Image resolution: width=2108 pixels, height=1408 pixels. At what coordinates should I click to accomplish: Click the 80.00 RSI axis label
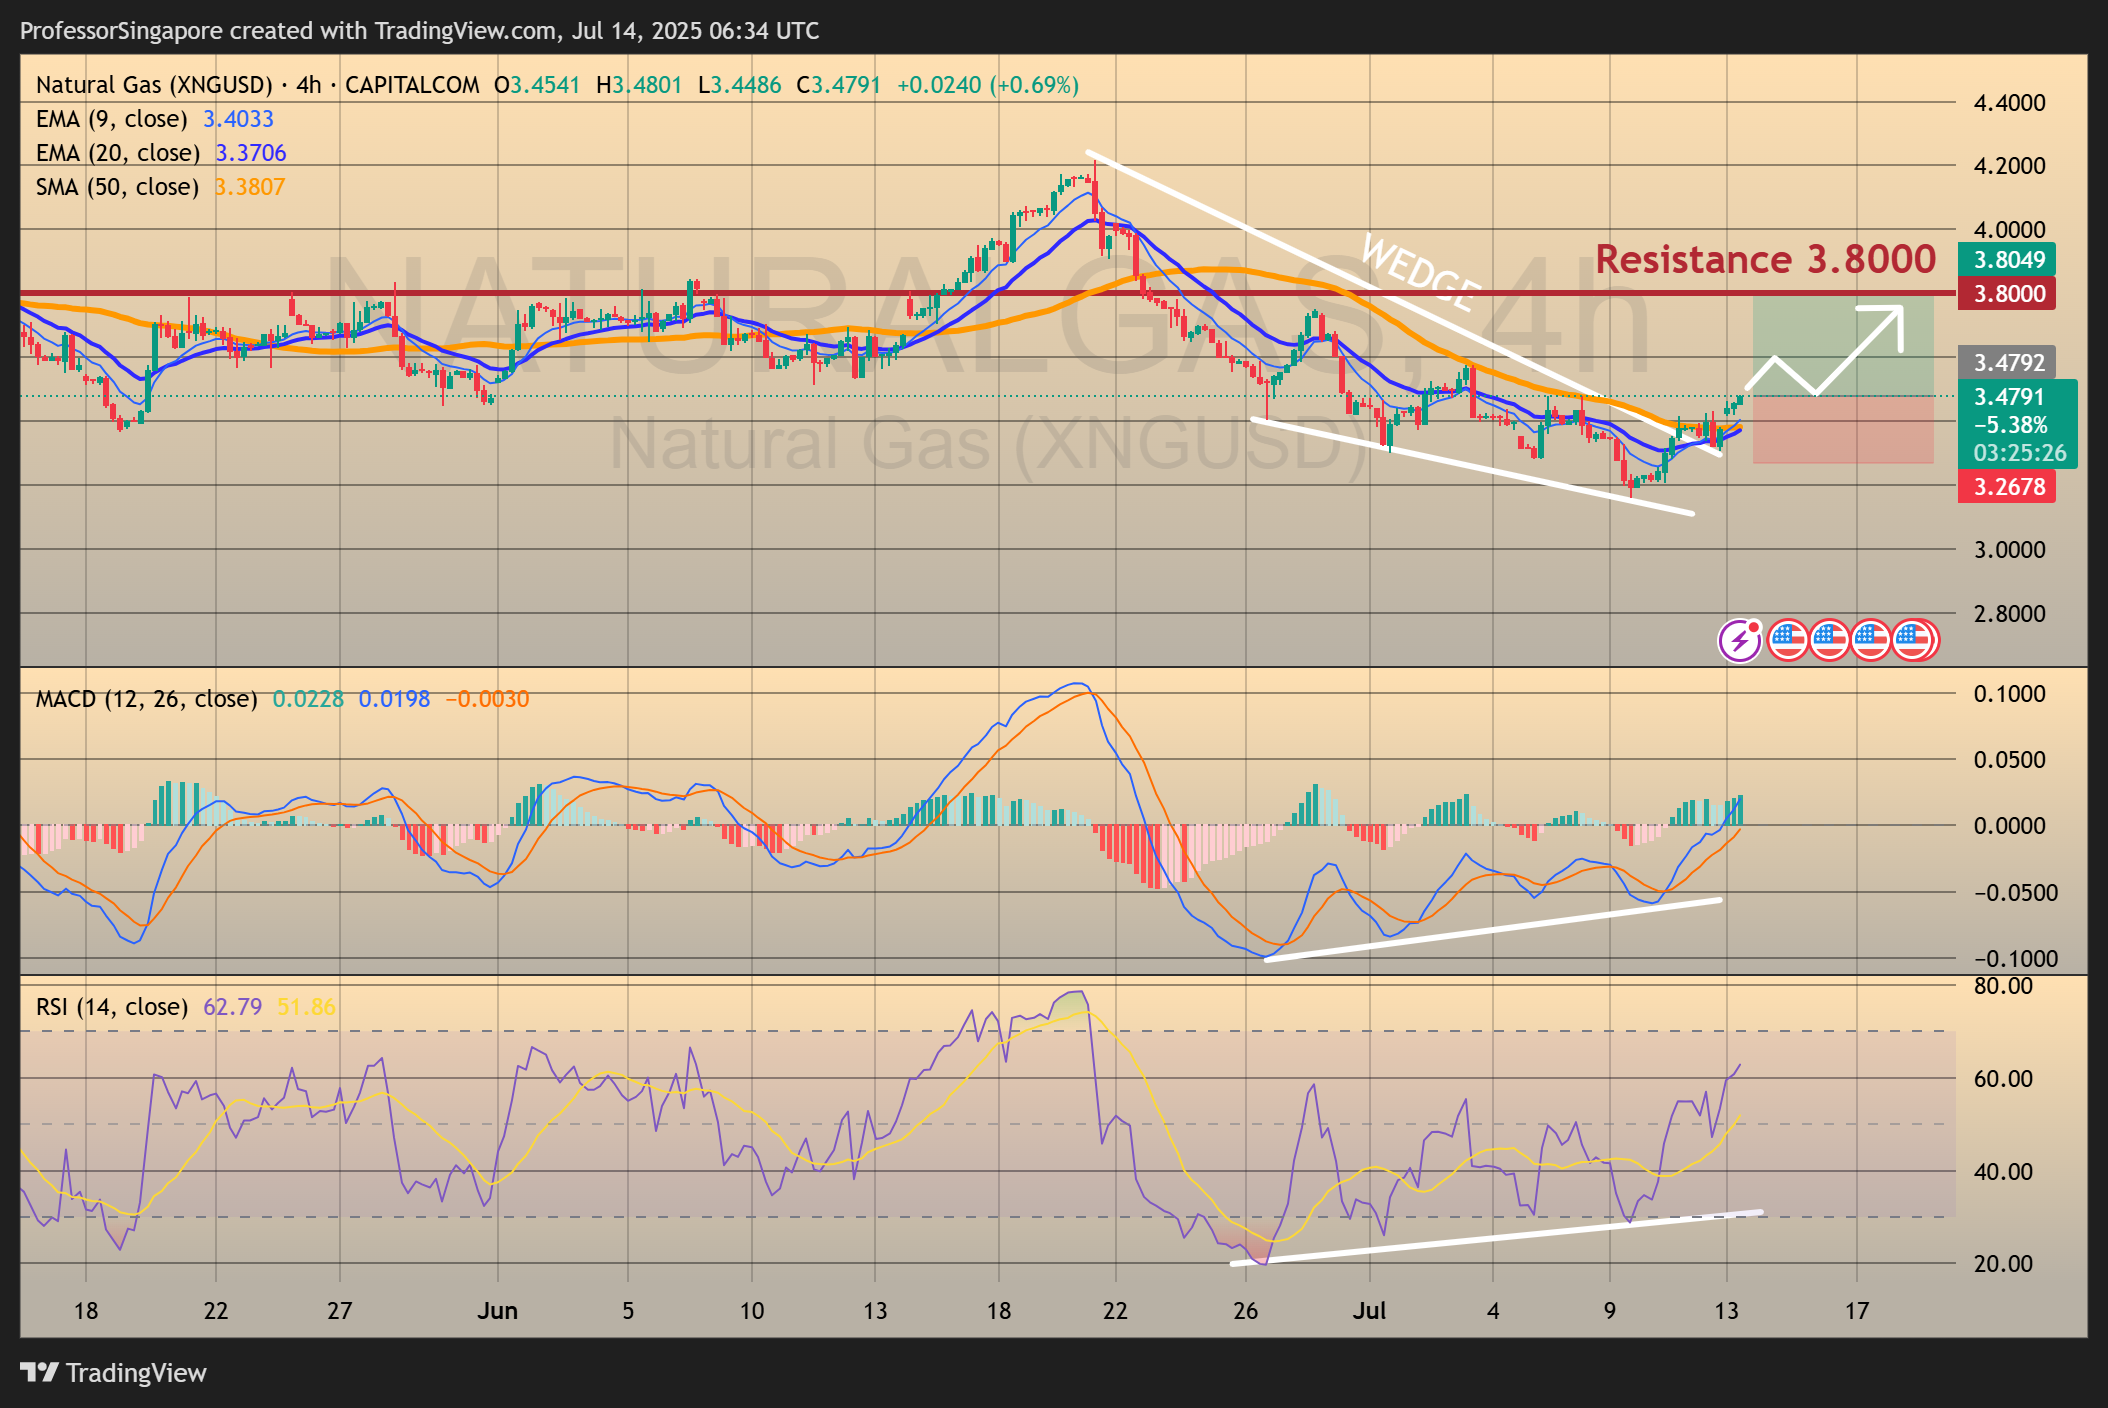pos(2003,986)
